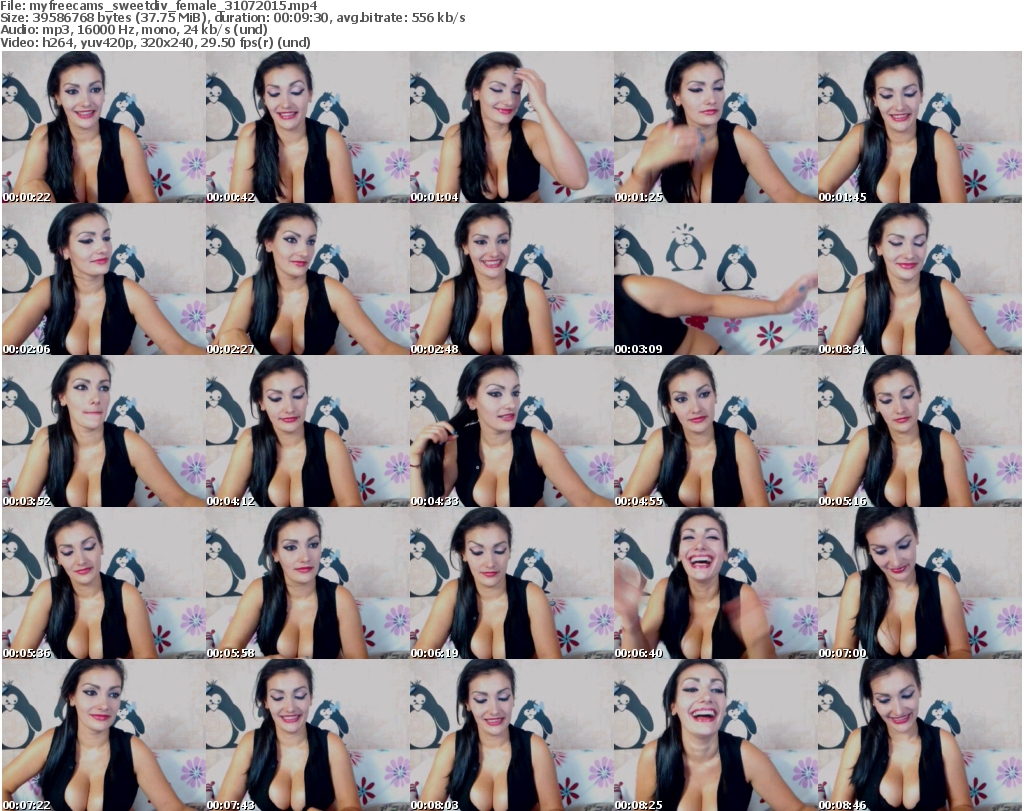Click the Audio info line mentioning mp3
Screen dimensions: 1024x811
coord(134,30)
